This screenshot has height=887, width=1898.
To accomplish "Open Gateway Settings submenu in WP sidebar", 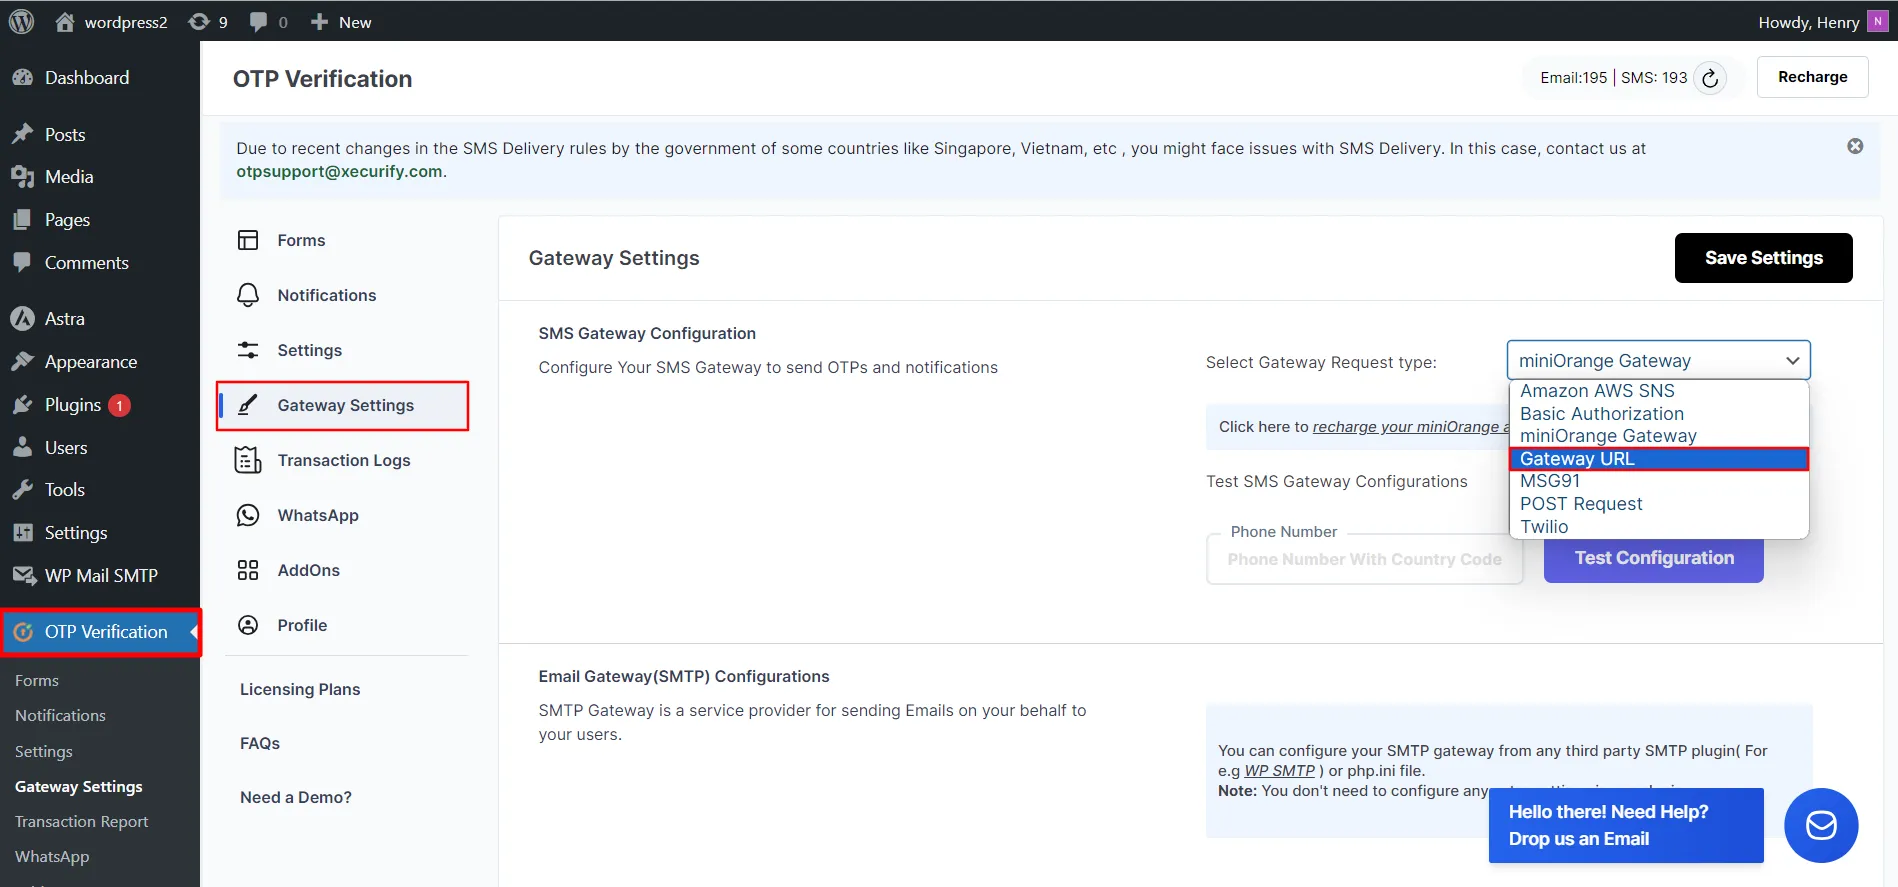I will [79, 786].
